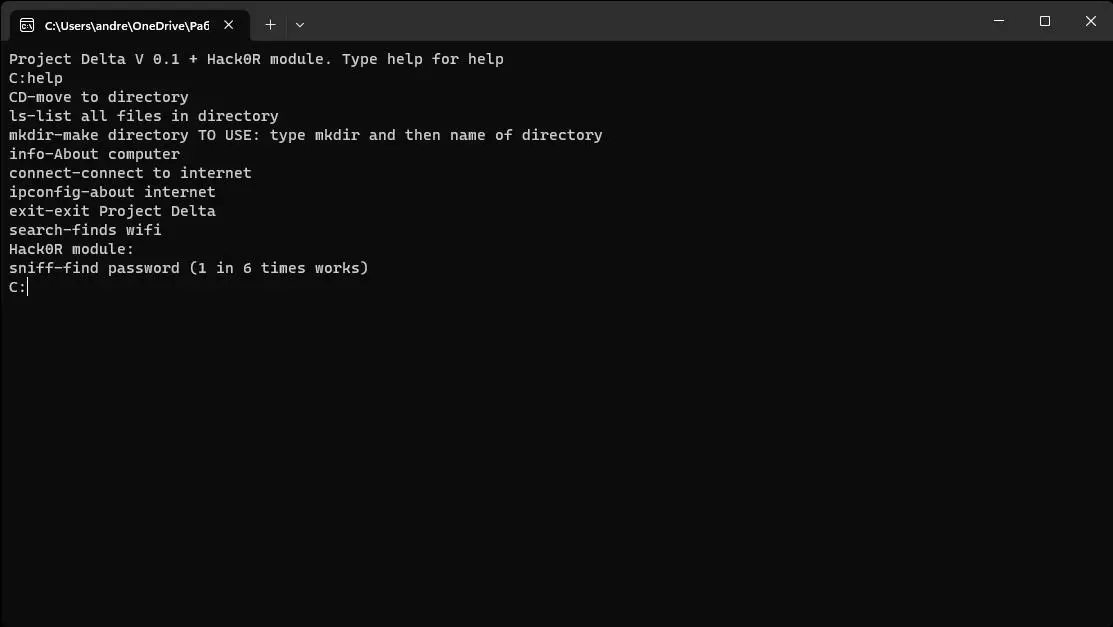Click the typed C:help command line
Image resolution: width=1113 pixels, height=627 pixels.
tap(36, 78)
